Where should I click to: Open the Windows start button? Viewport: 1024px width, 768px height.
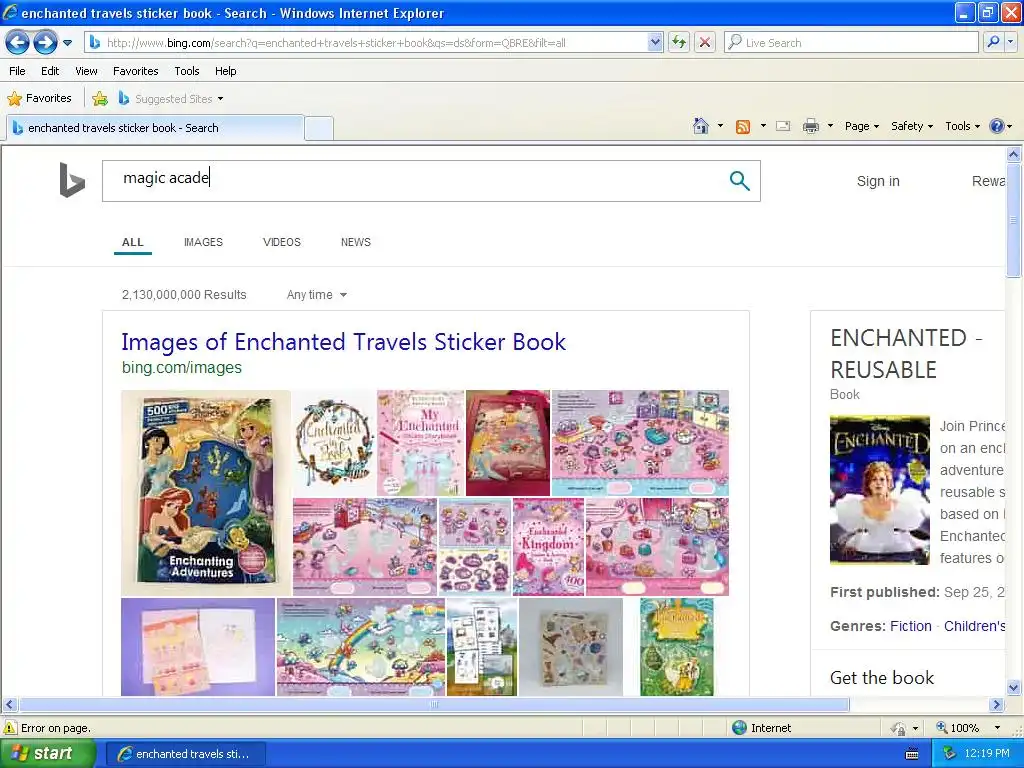click(47, 754)
